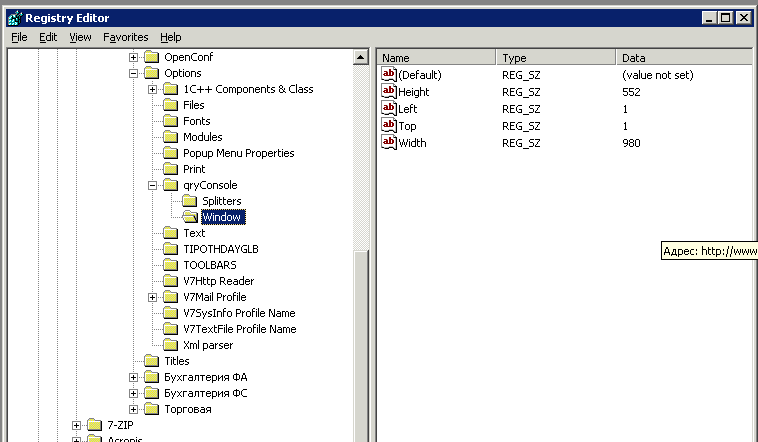This screenshot has width=758, height=442.
Task: Click the tree pane scroll up arrow
Action: coord(361,58)
